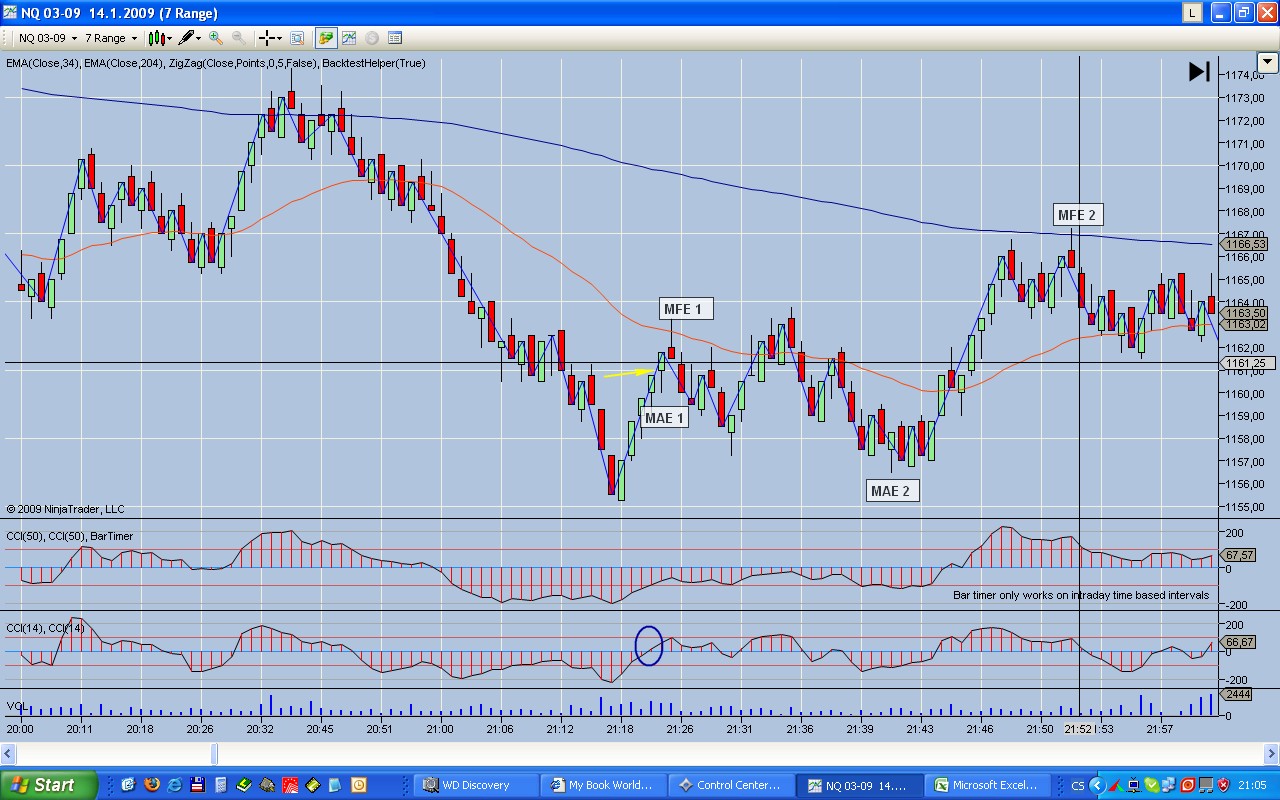This screenshot has height=800, width=1280.
Task: Click the 1161,25 price marker on axis
Action: pos(1246,363)
